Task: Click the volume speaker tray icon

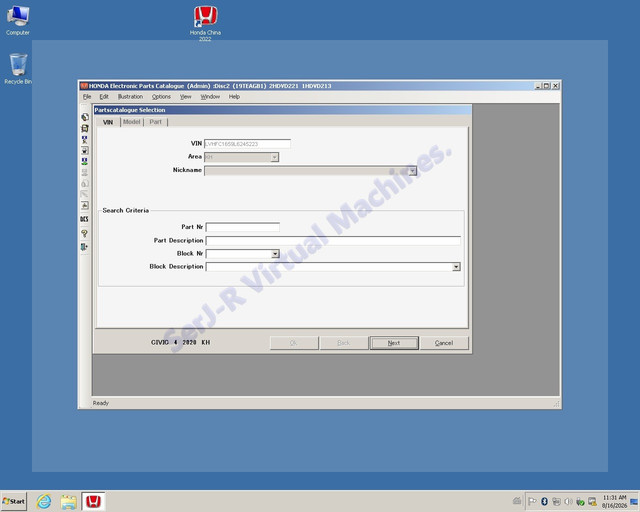Action: (568, 501)
